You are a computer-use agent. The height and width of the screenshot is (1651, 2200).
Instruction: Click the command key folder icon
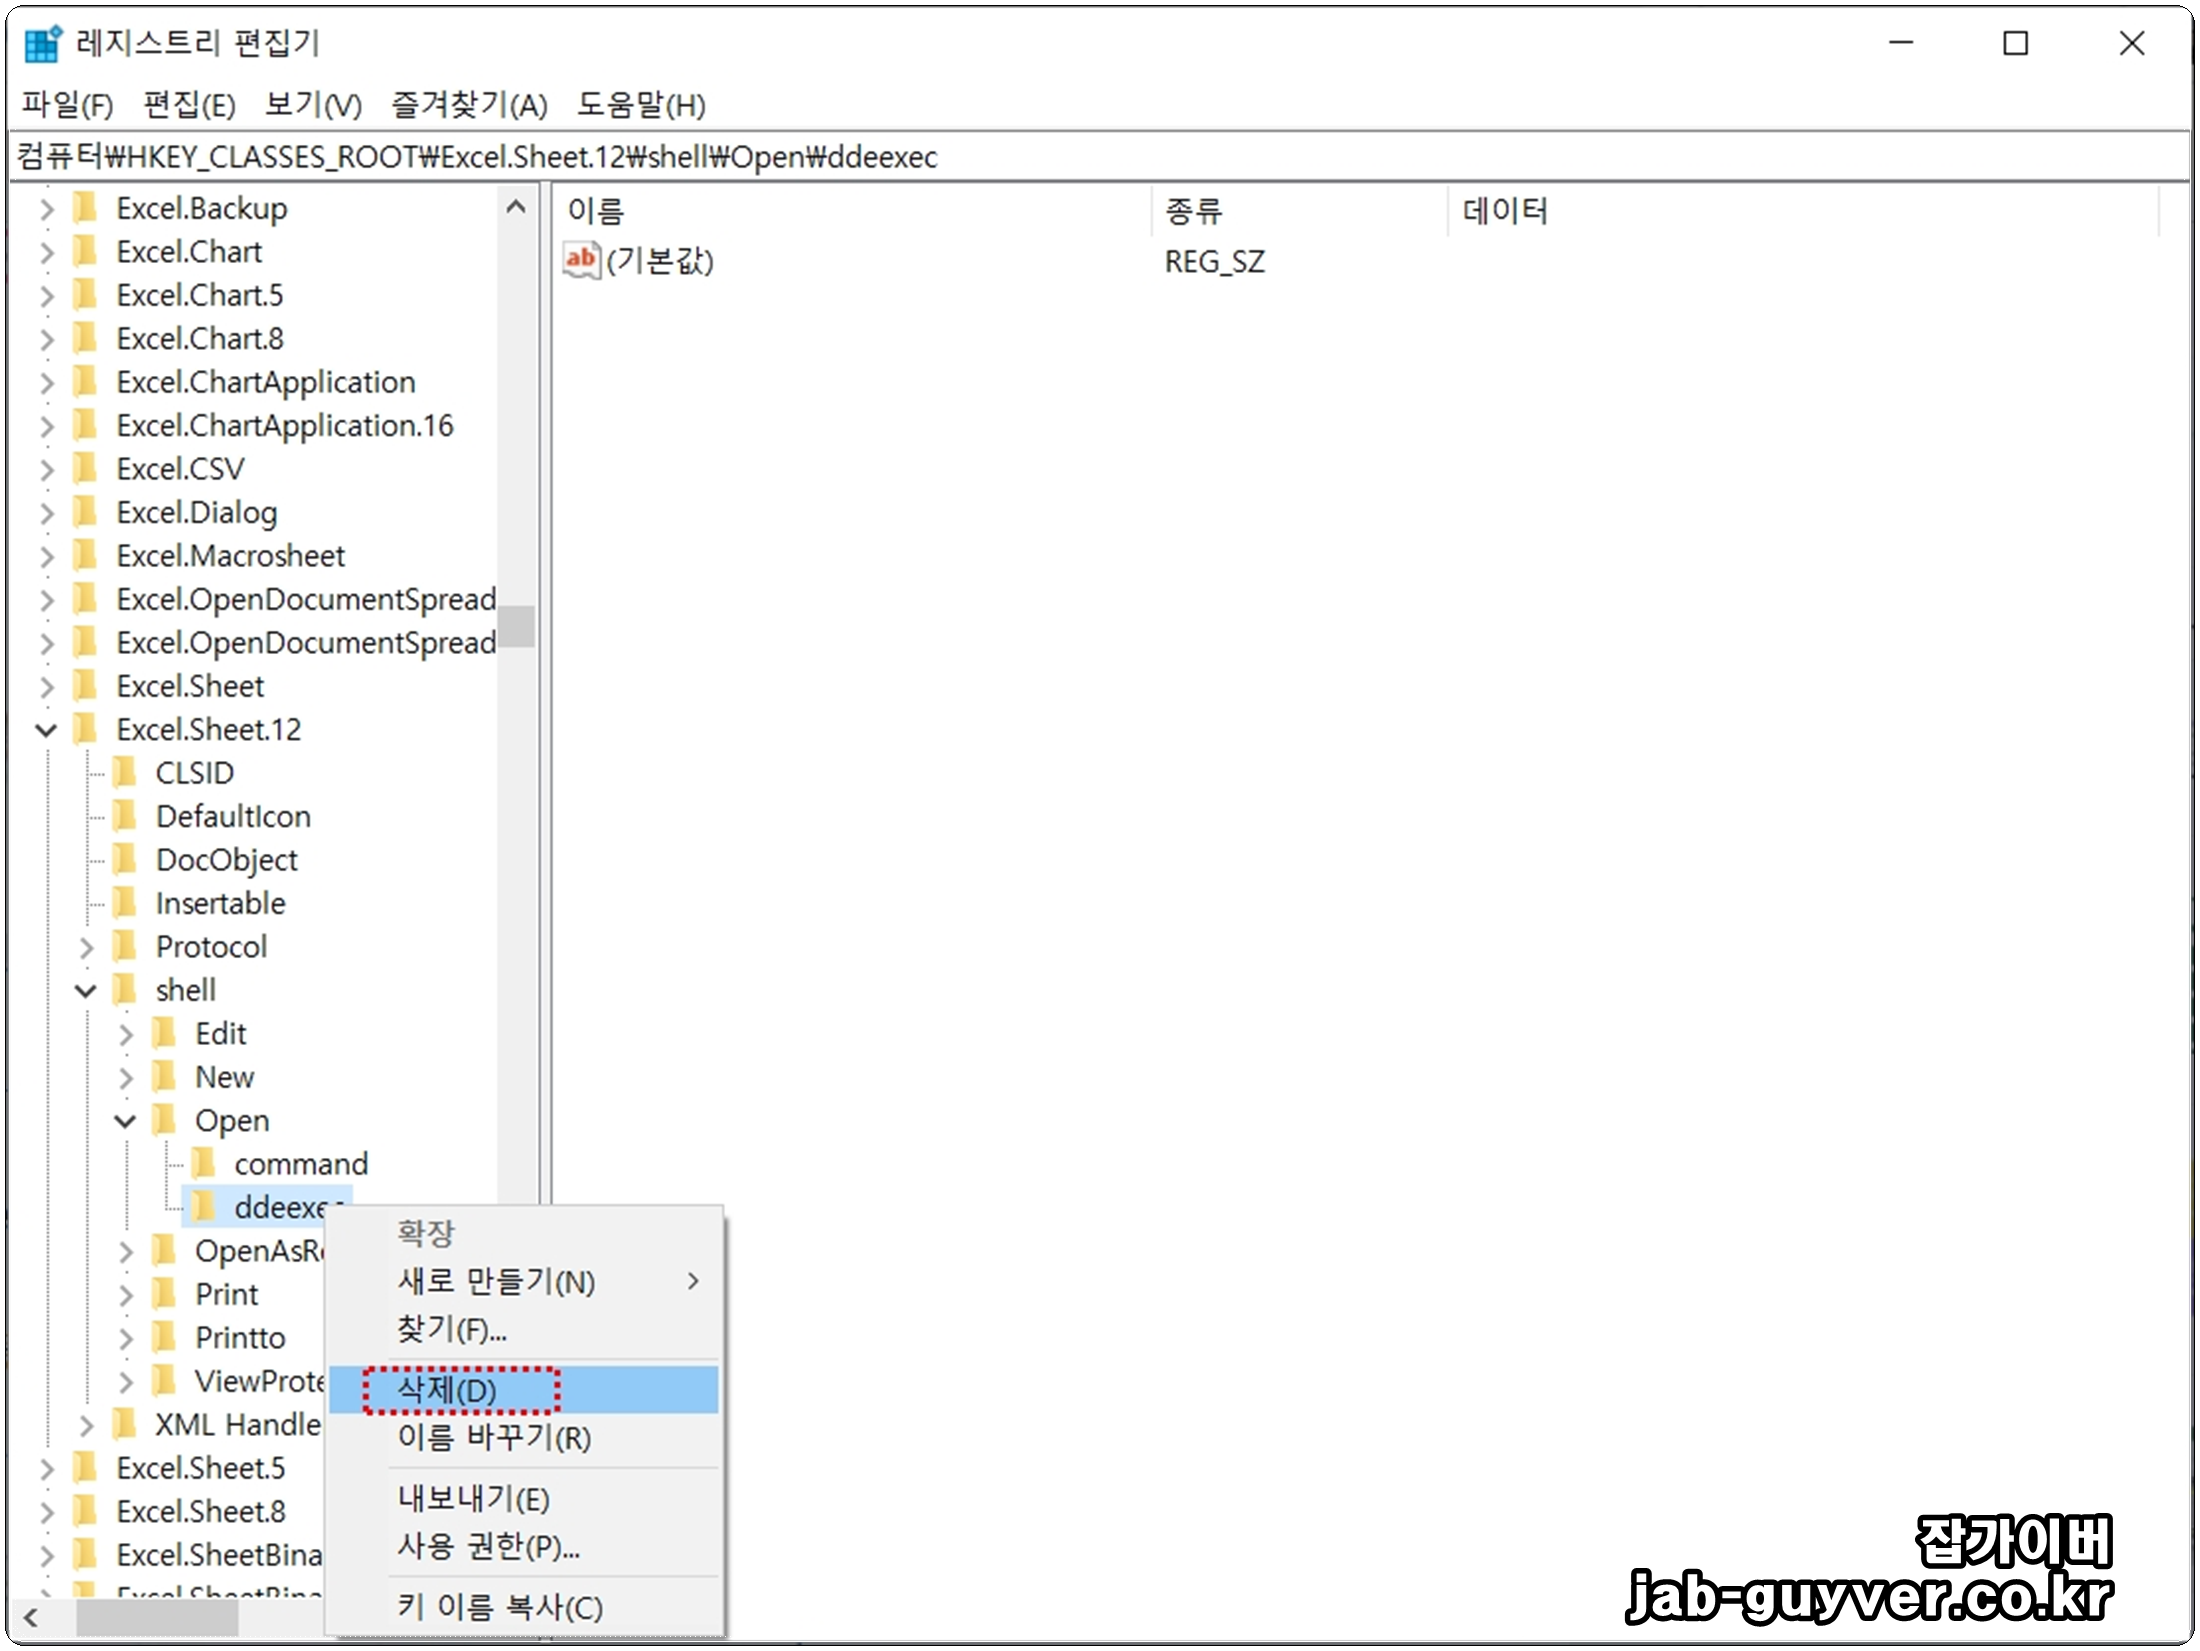point(204,1164)
